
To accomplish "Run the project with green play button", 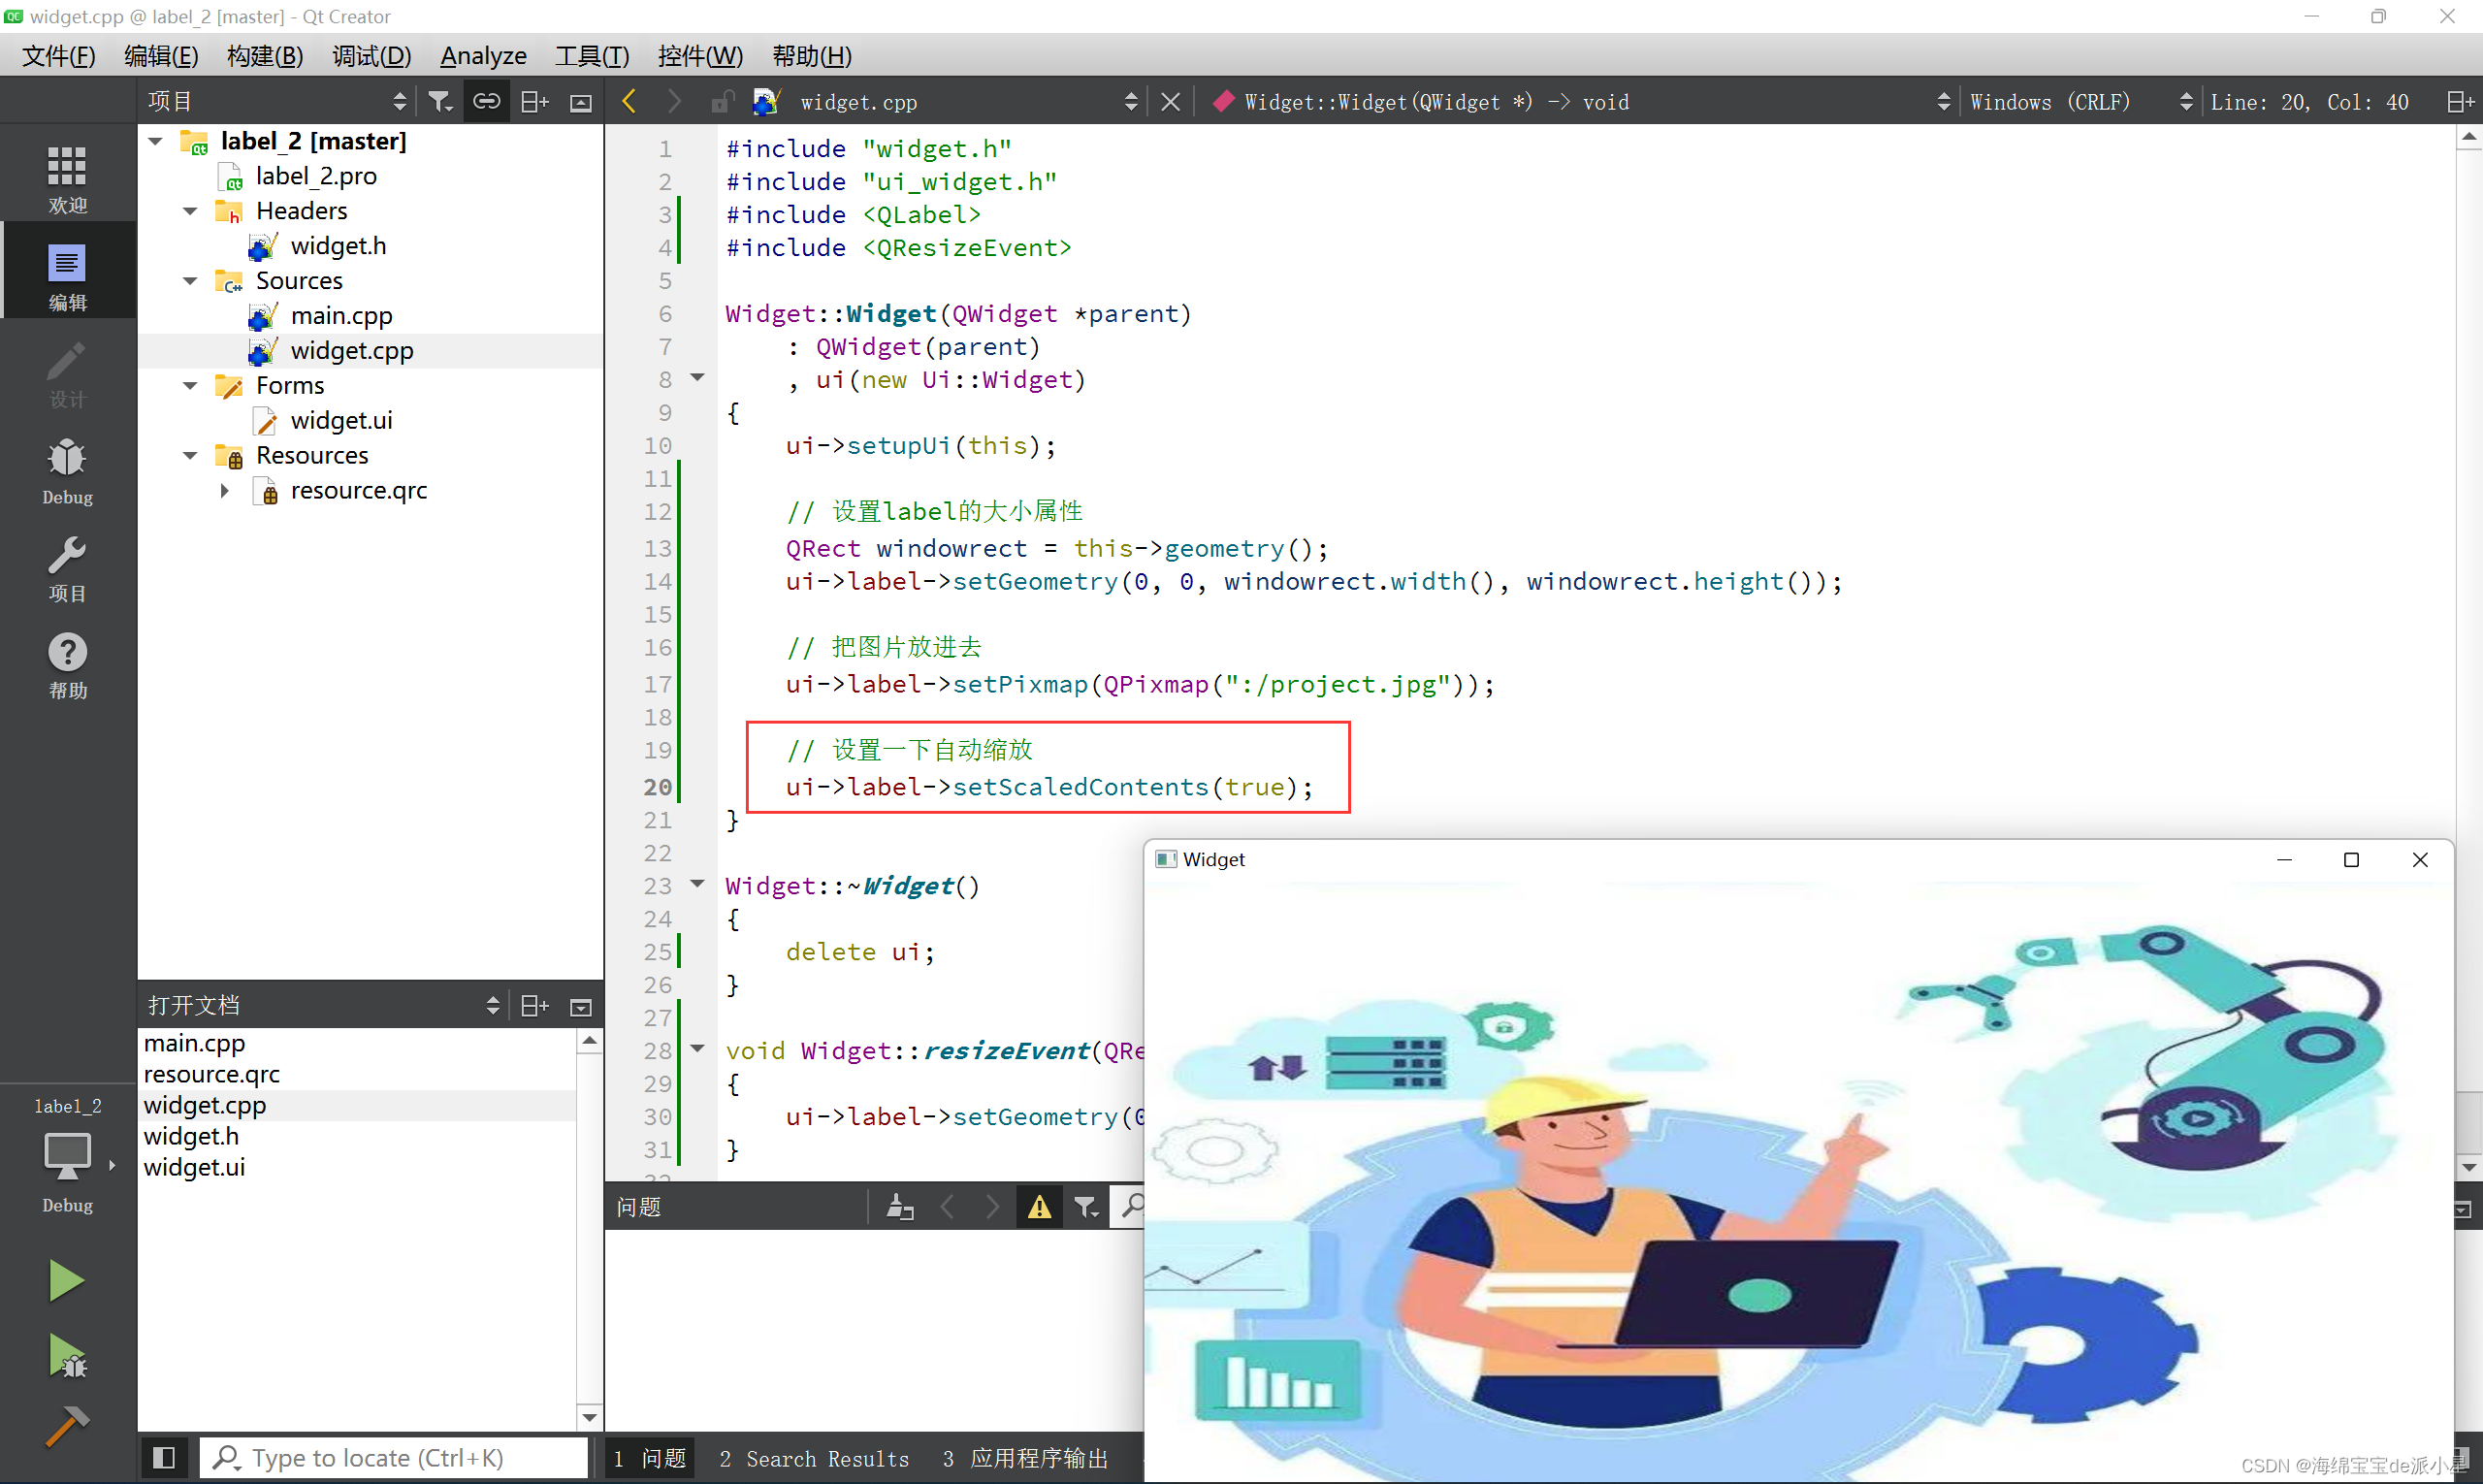I will tap(66, 1280).
